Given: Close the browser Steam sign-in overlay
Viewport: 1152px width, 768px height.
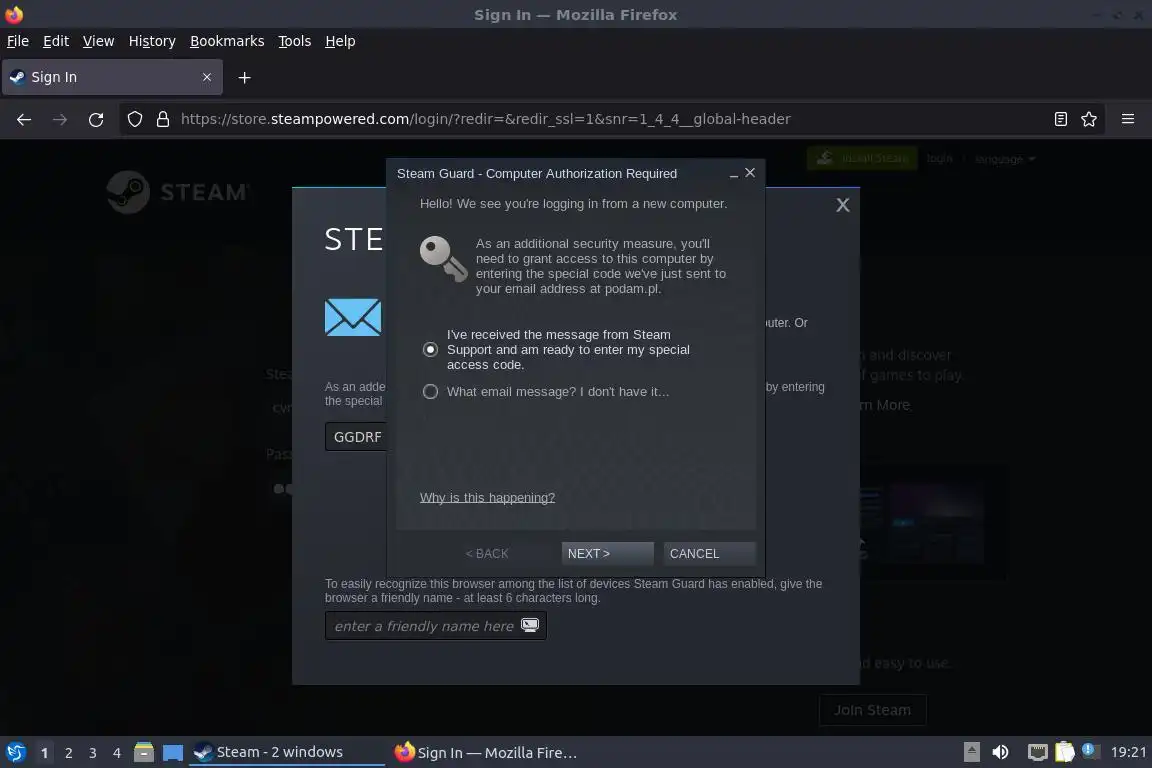Looking at the screenshot, I should [843, 205].
